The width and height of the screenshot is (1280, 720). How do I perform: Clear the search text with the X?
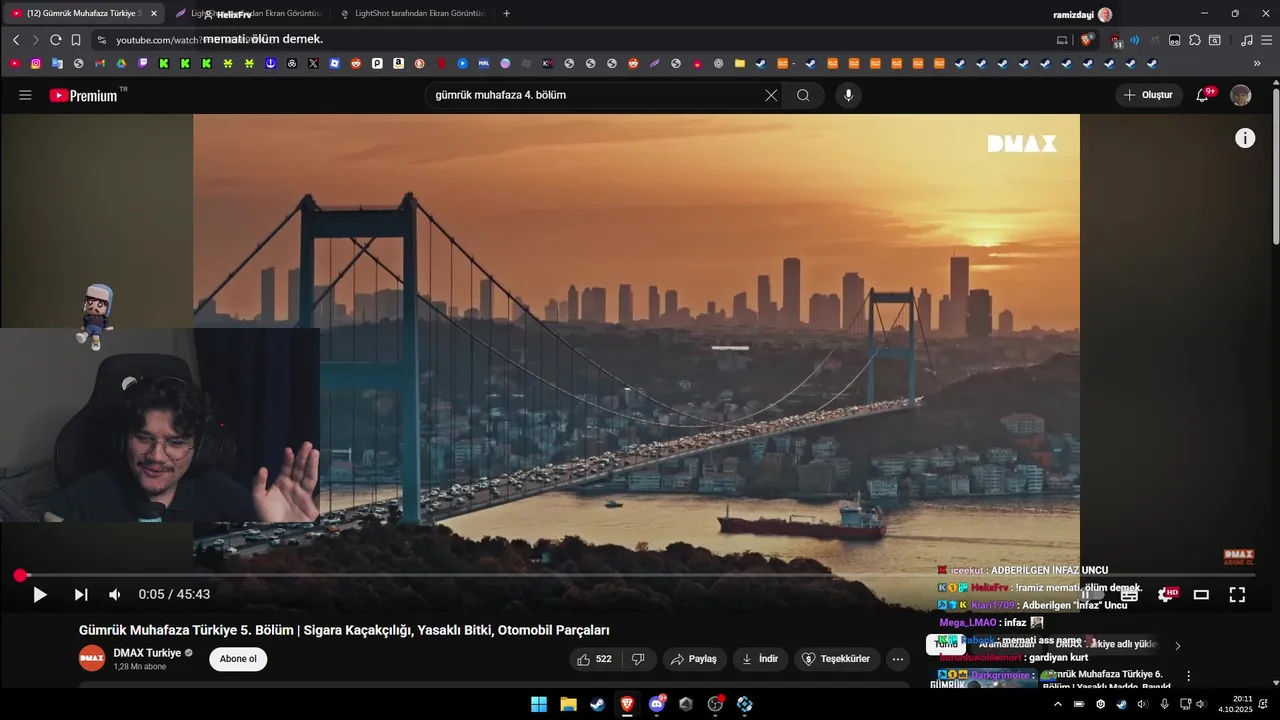(771, 95)
